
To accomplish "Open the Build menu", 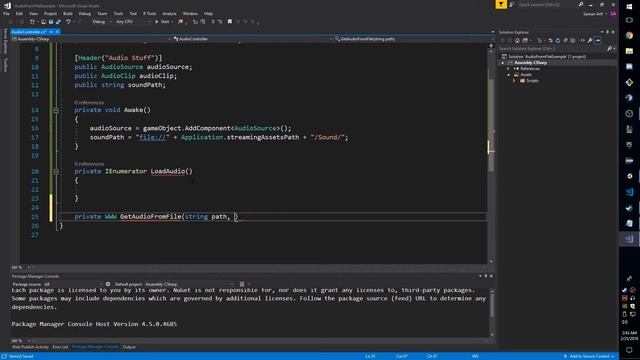I will (68, 13).
